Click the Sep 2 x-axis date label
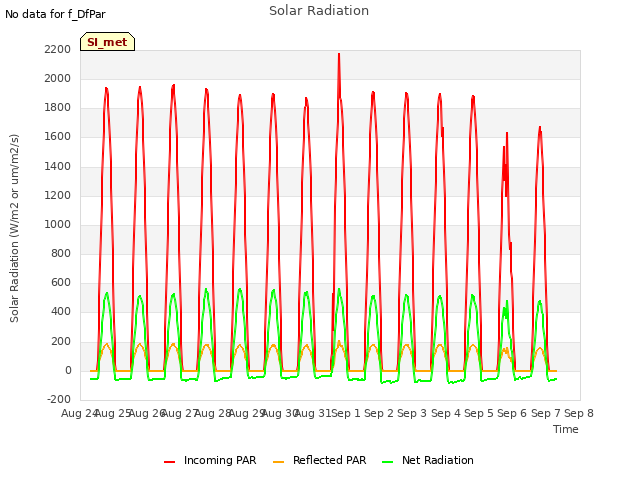 coord(379,413)
